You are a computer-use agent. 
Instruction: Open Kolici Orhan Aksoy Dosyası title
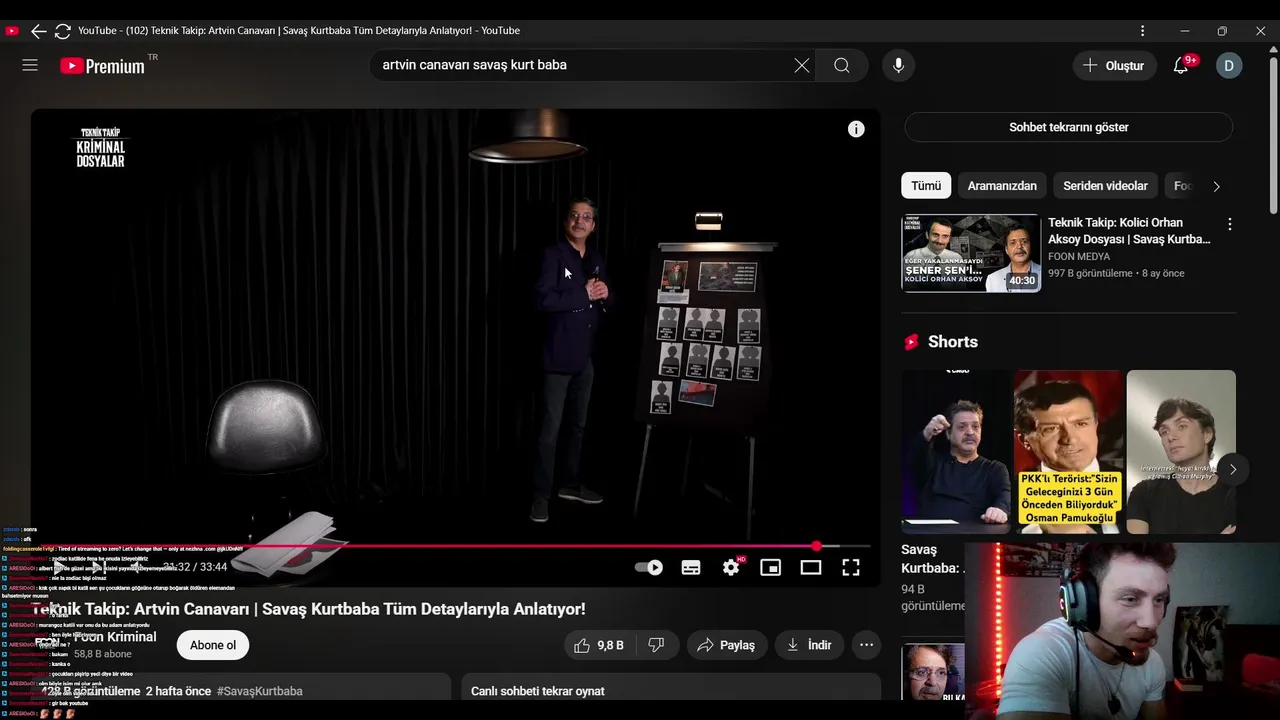(1130, 231)
